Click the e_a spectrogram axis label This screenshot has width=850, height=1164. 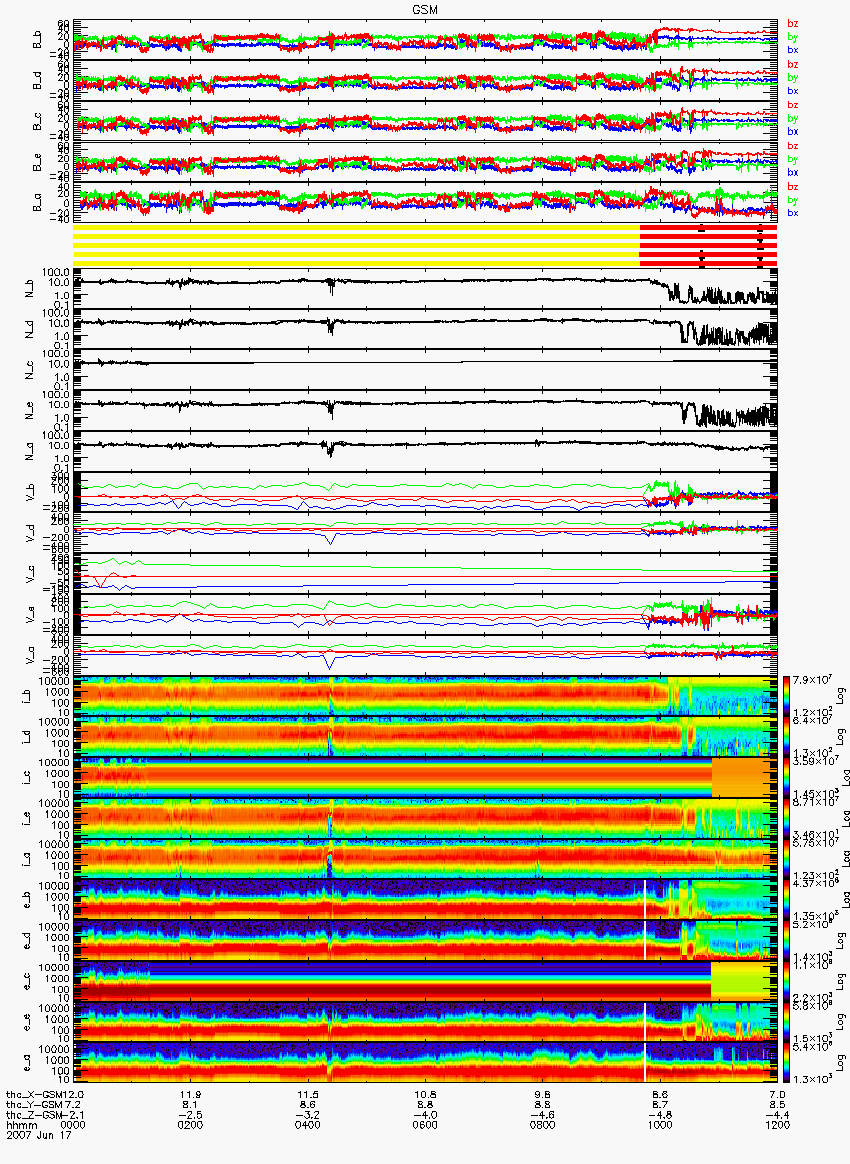(x=27, y=1063)
